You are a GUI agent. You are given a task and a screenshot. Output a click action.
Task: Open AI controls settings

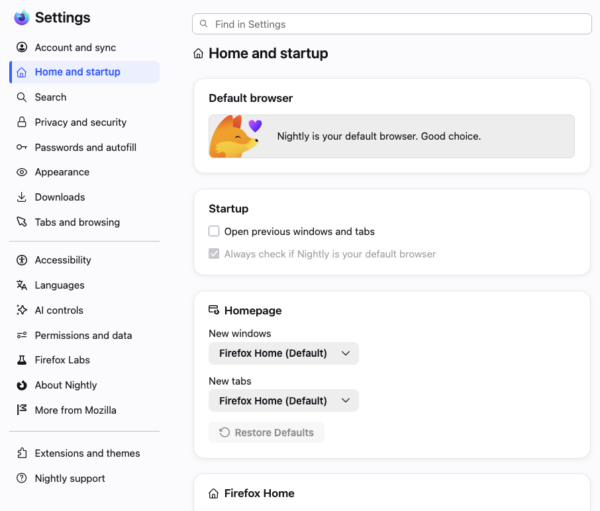(84, 310)
